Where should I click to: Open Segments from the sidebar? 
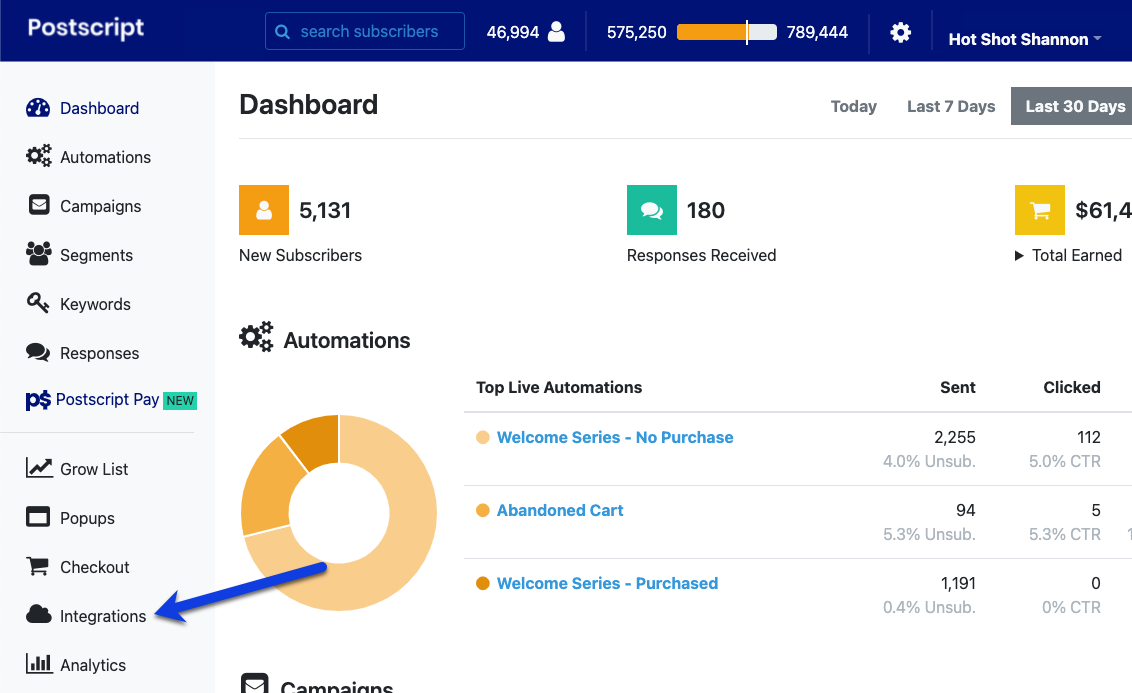pyautogui.click(x=96, y=256)
